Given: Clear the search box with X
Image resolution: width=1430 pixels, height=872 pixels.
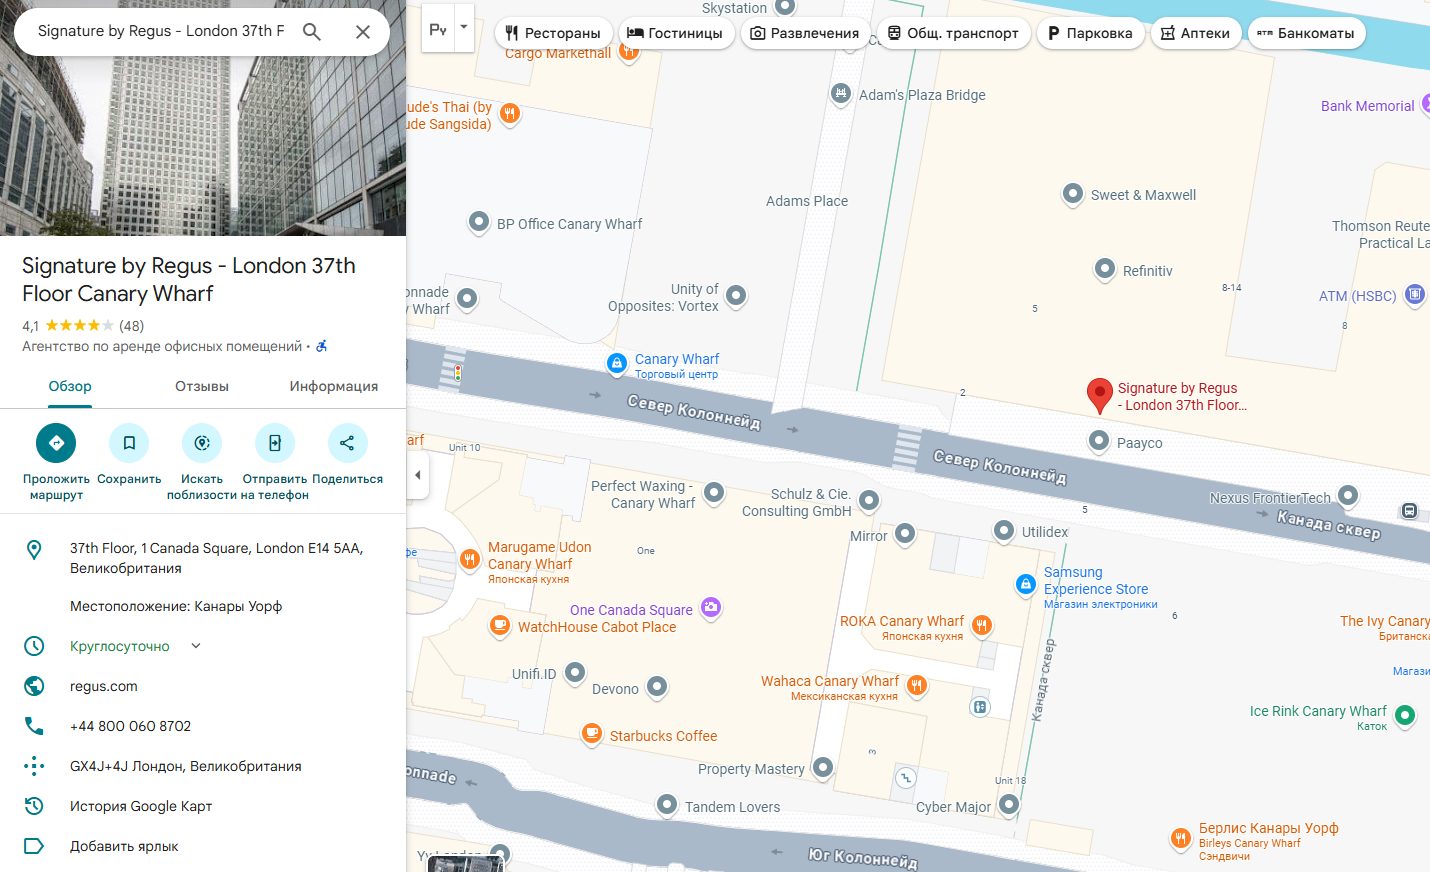Looking at the screenshot, I should click(x=363, y=32).
